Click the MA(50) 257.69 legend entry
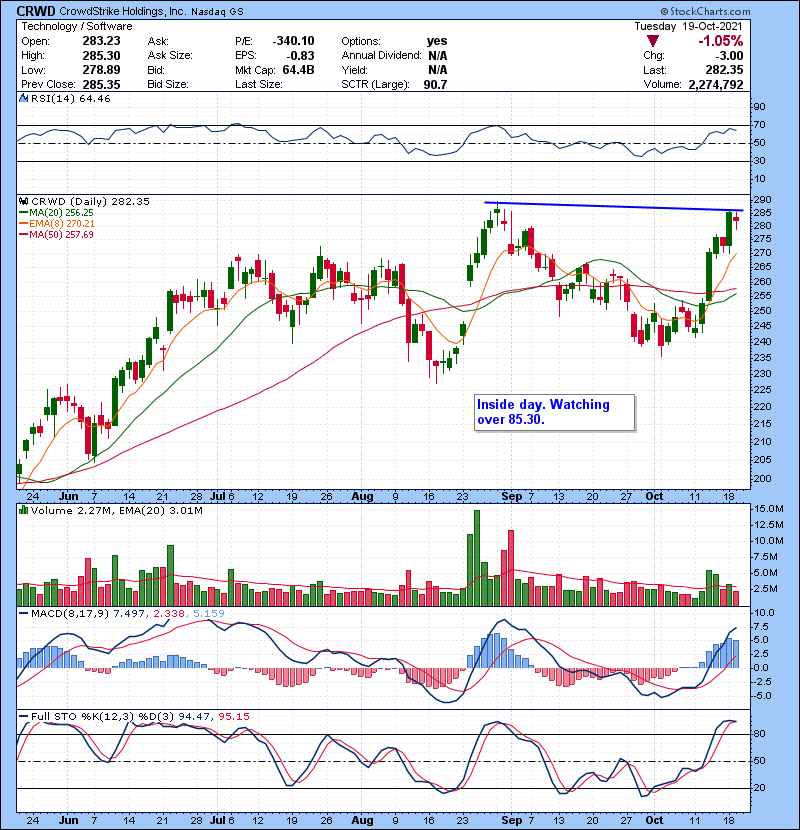The width and height of the screenshot is (800, 830). click(56, 234)
